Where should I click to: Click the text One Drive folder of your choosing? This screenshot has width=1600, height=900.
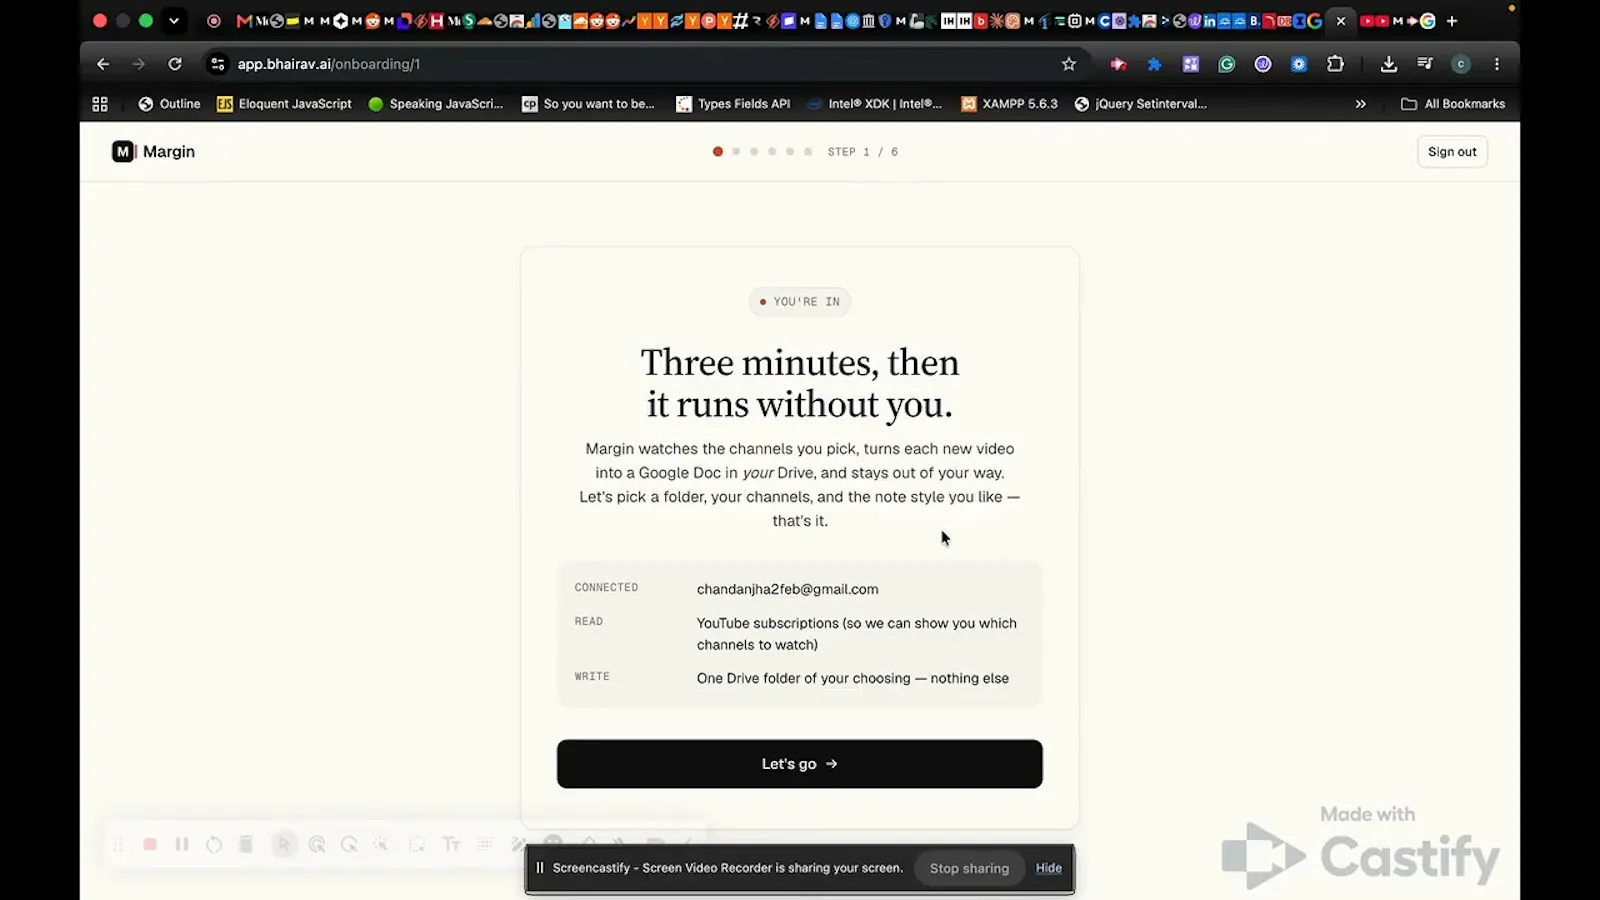coord(853,678)
